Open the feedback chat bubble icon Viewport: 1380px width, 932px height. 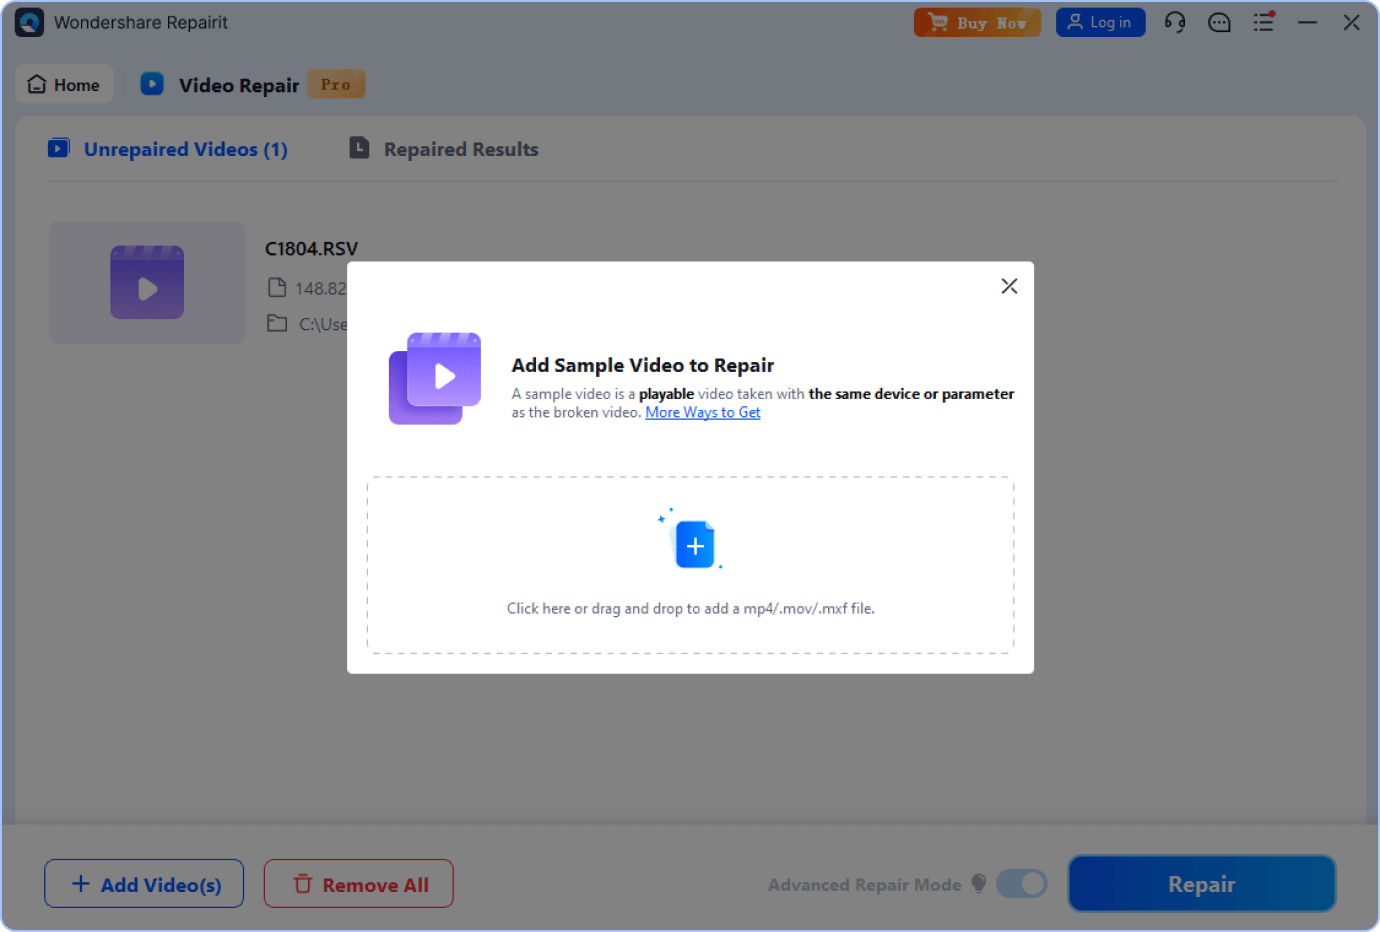coord(1219,22)
